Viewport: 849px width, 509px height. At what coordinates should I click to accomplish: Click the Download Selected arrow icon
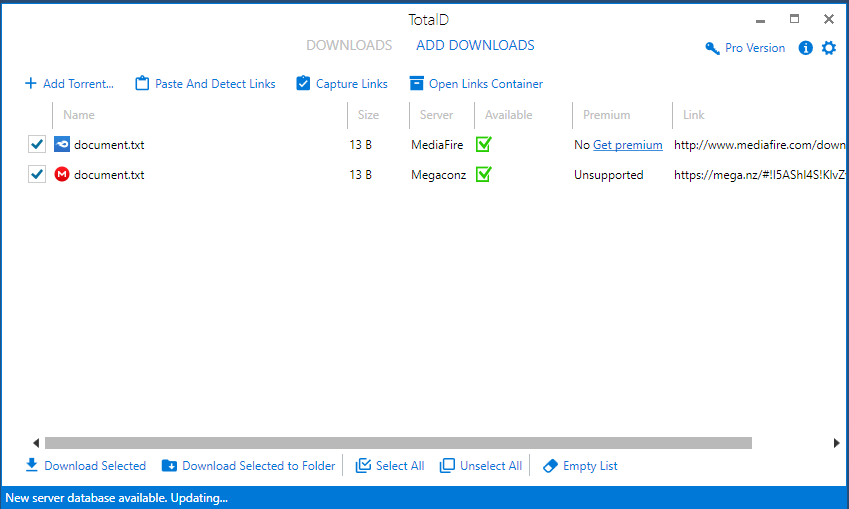click(x=31, y=465)
